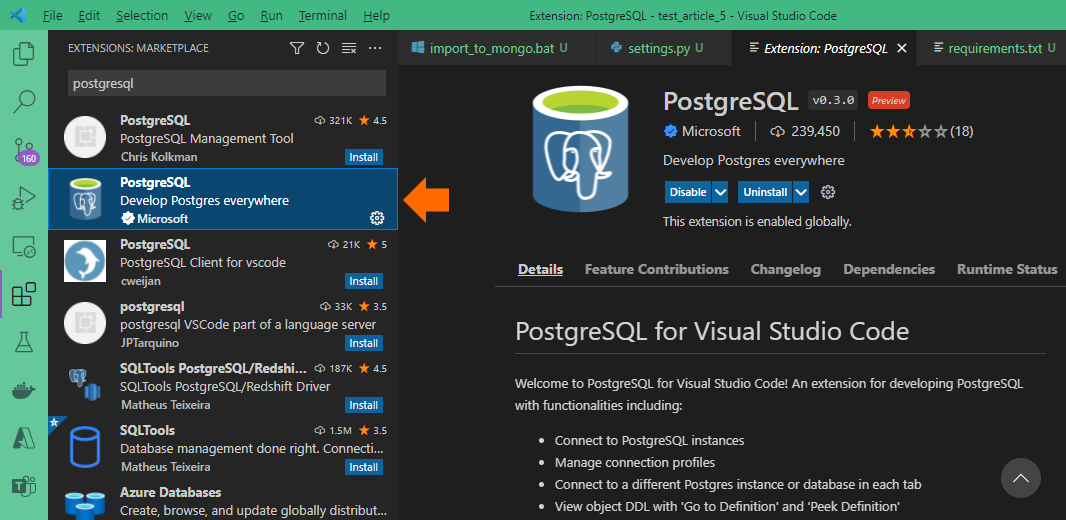
Task: Select the Changelog tab
Action: point(786,269)
